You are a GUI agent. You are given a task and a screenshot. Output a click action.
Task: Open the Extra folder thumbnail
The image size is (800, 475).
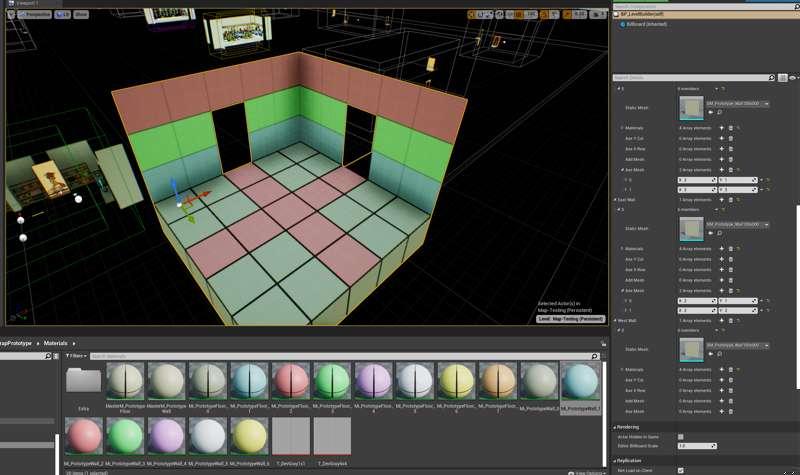tap(84, 381)
